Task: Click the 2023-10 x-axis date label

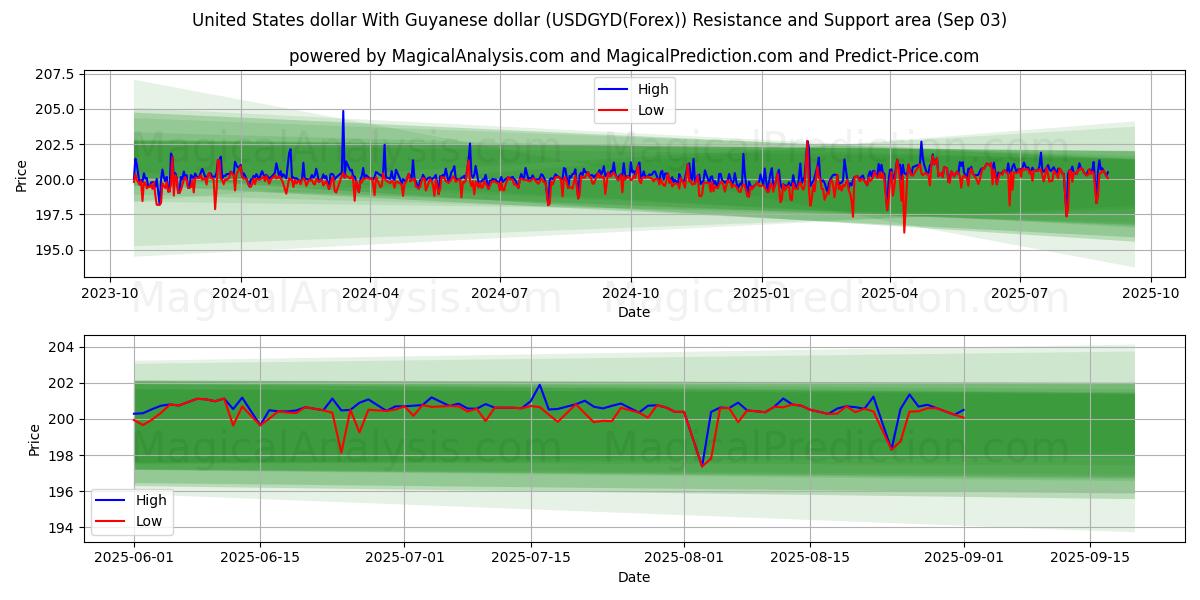Action: pyautogui.click(x=110, y=294)
